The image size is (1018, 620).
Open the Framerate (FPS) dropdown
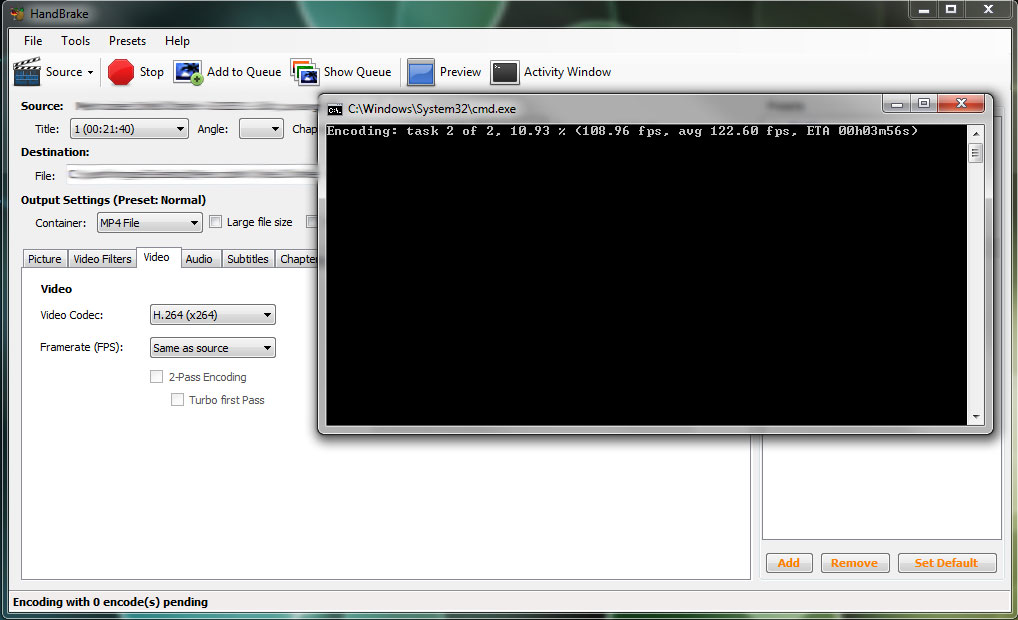pyautogui.click(x=212, y=348)
